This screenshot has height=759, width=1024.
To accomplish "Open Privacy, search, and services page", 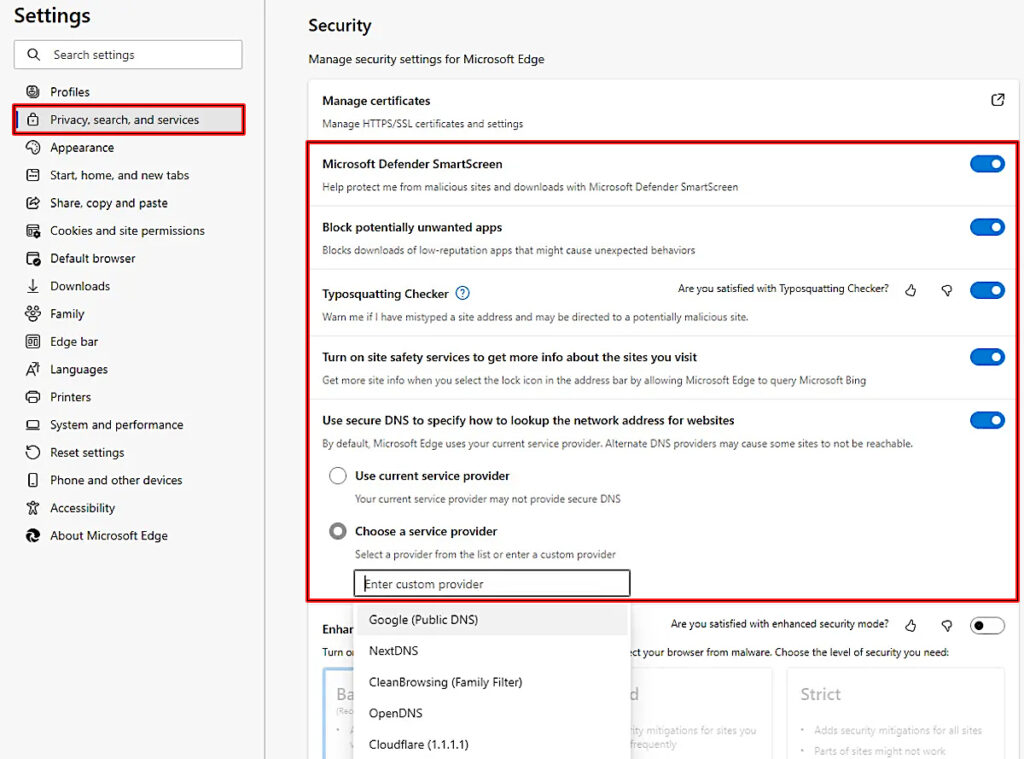I will tap(129, 120).
